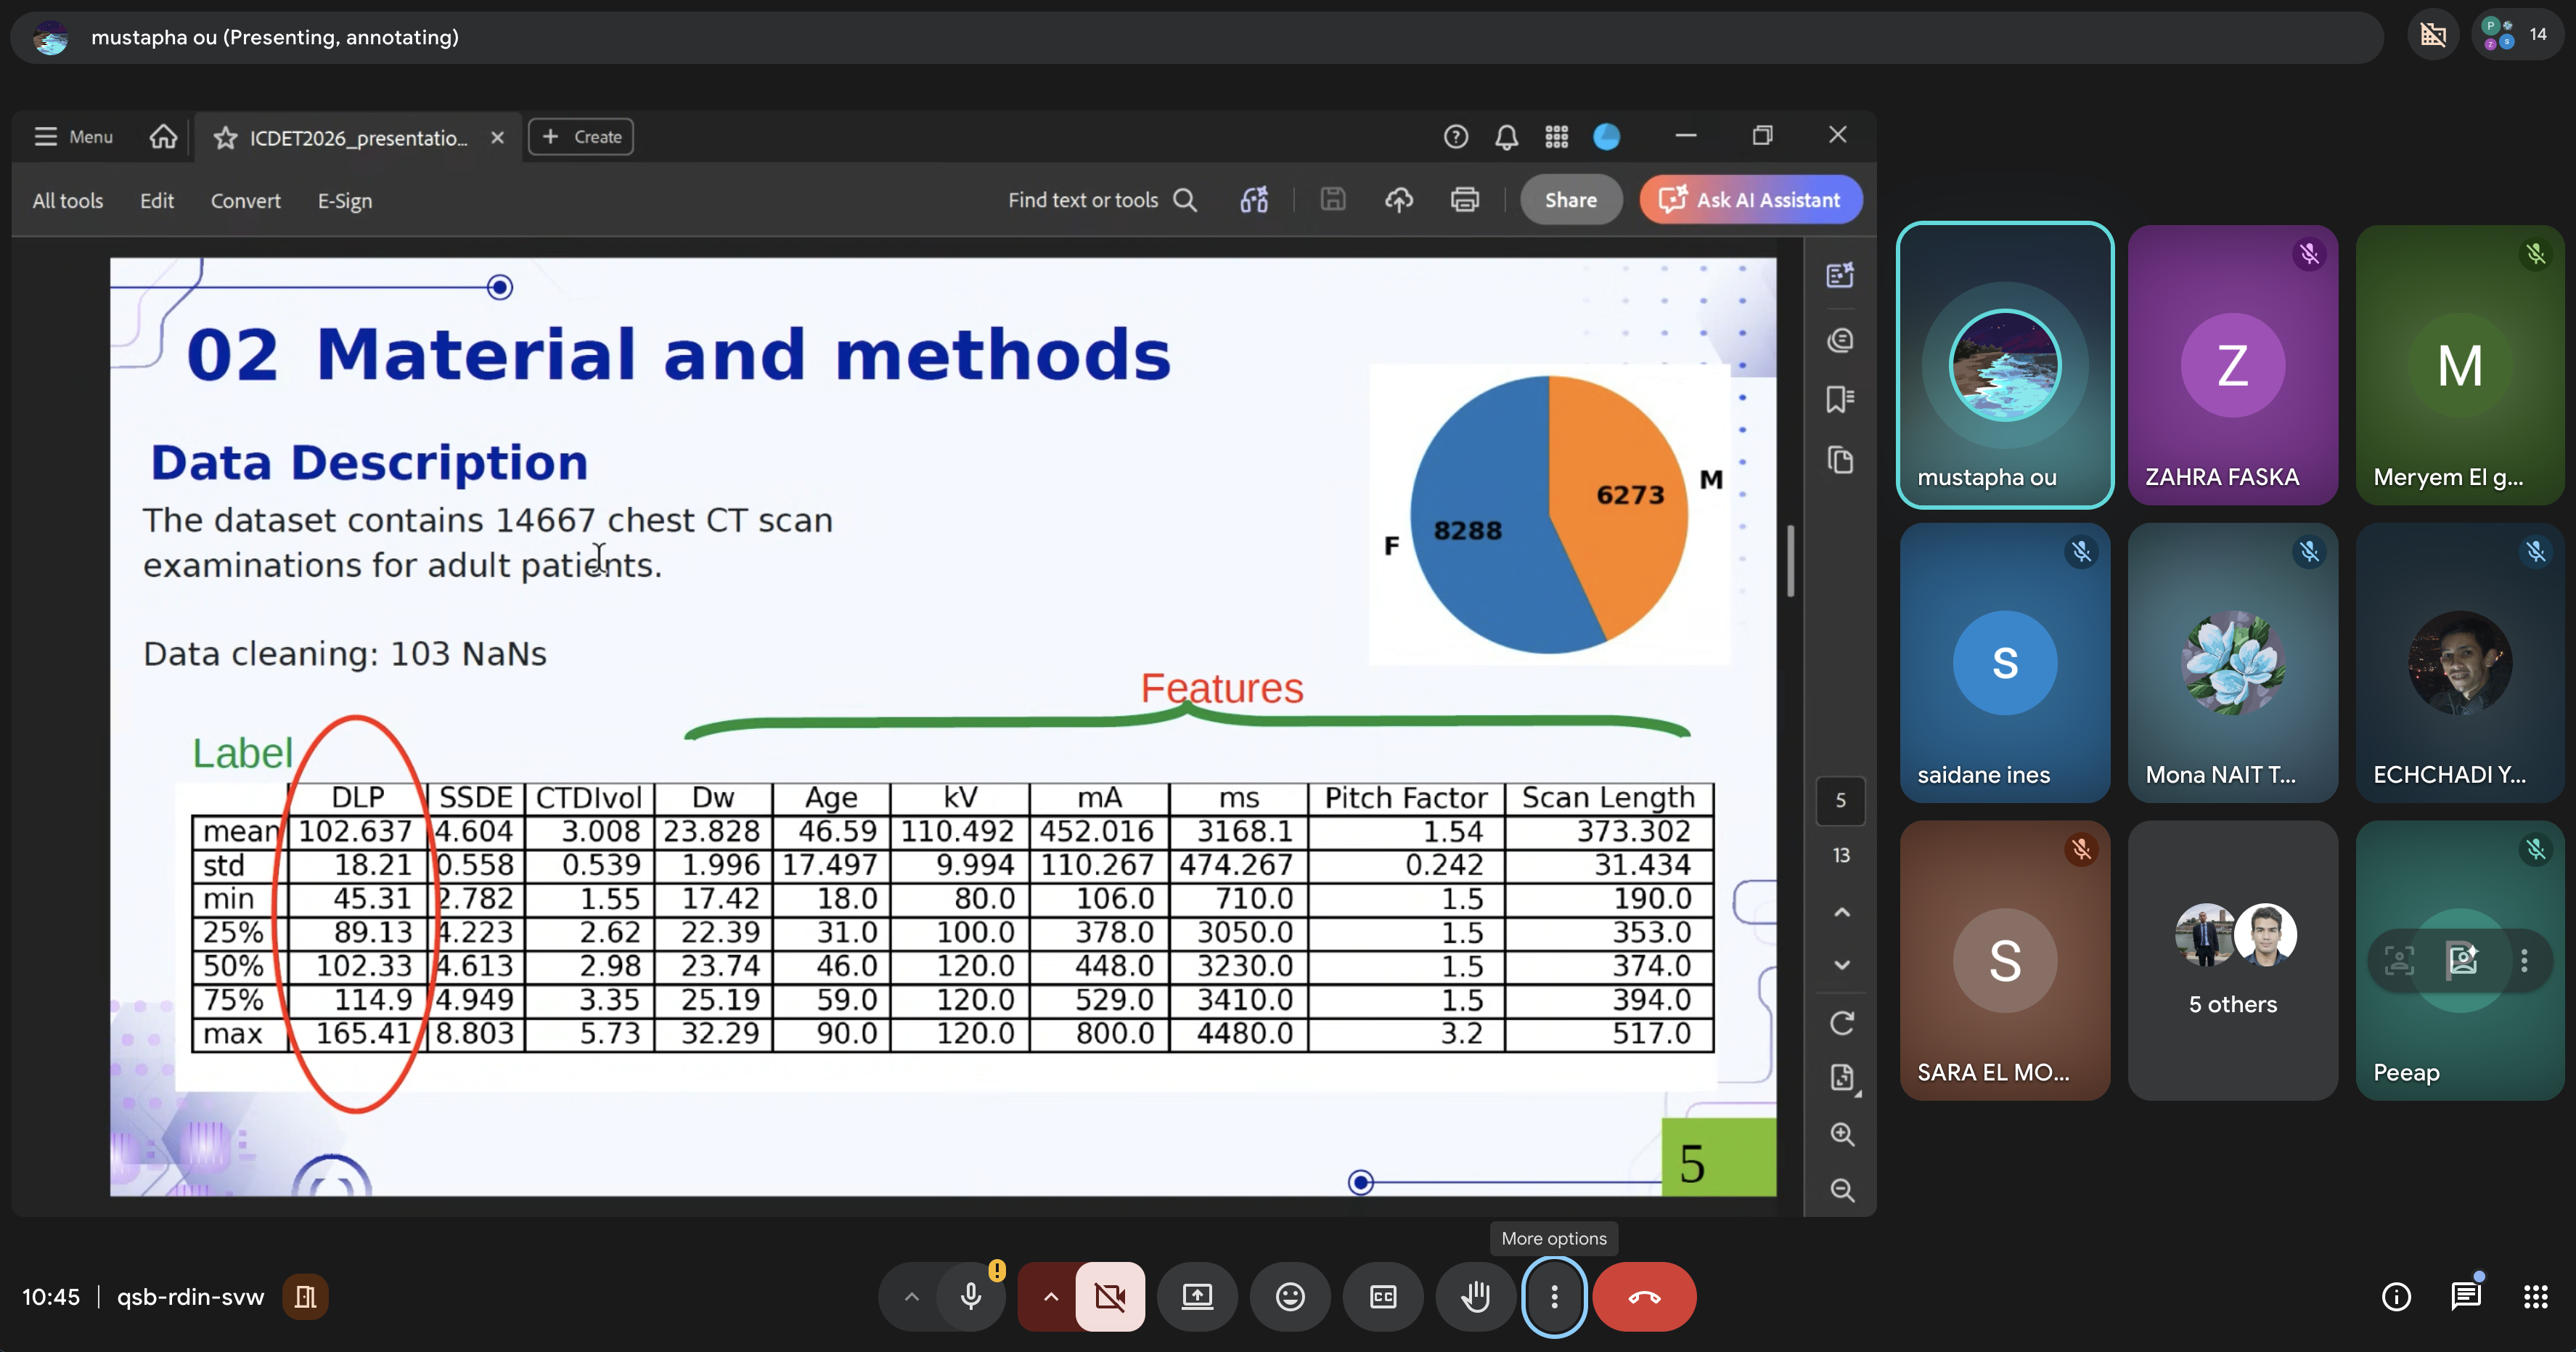Click the DLP column header in table
The height and width of the screenshot is (1352, 2576).
(357, 797)
